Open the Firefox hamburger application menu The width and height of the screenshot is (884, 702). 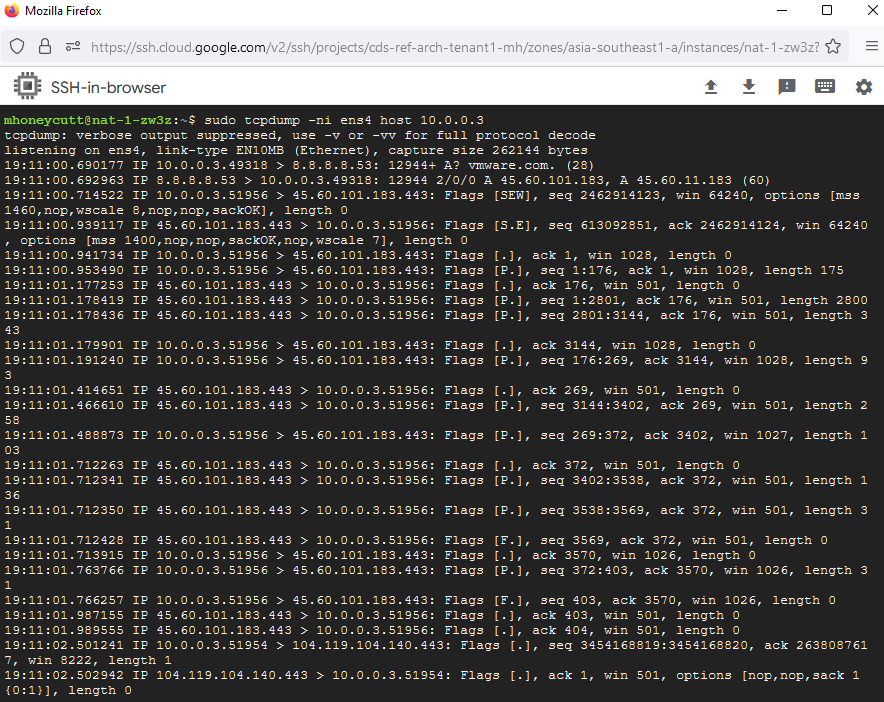[x=872, y=46]
